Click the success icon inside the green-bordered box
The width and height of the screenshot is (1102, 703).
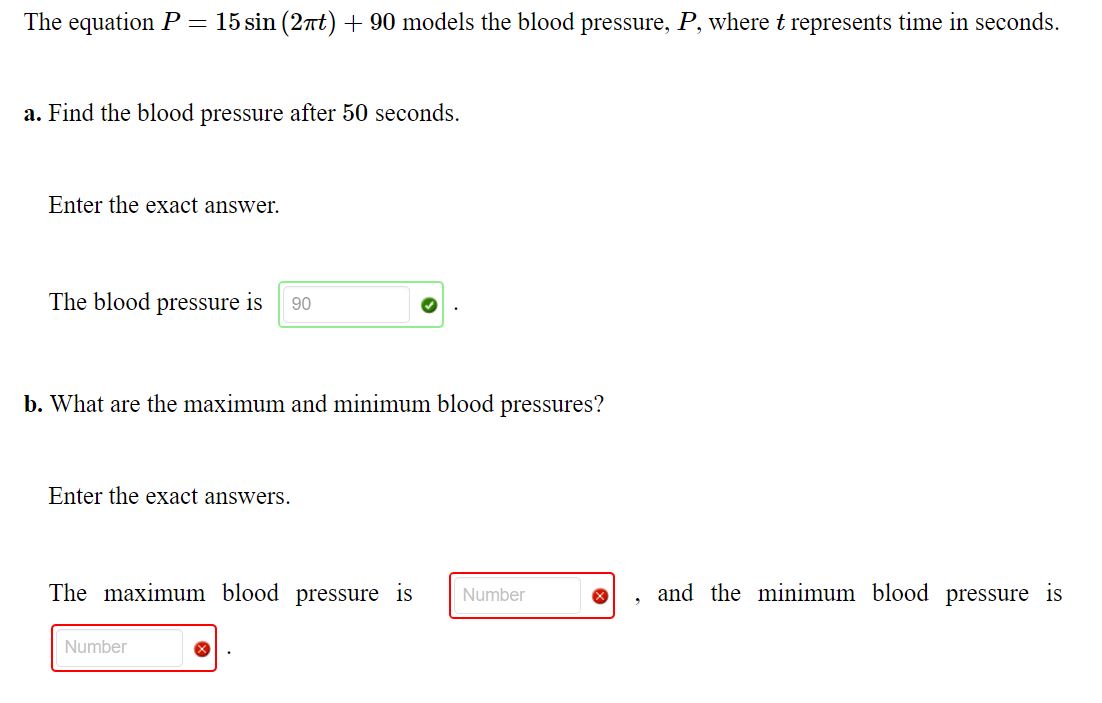429,303
